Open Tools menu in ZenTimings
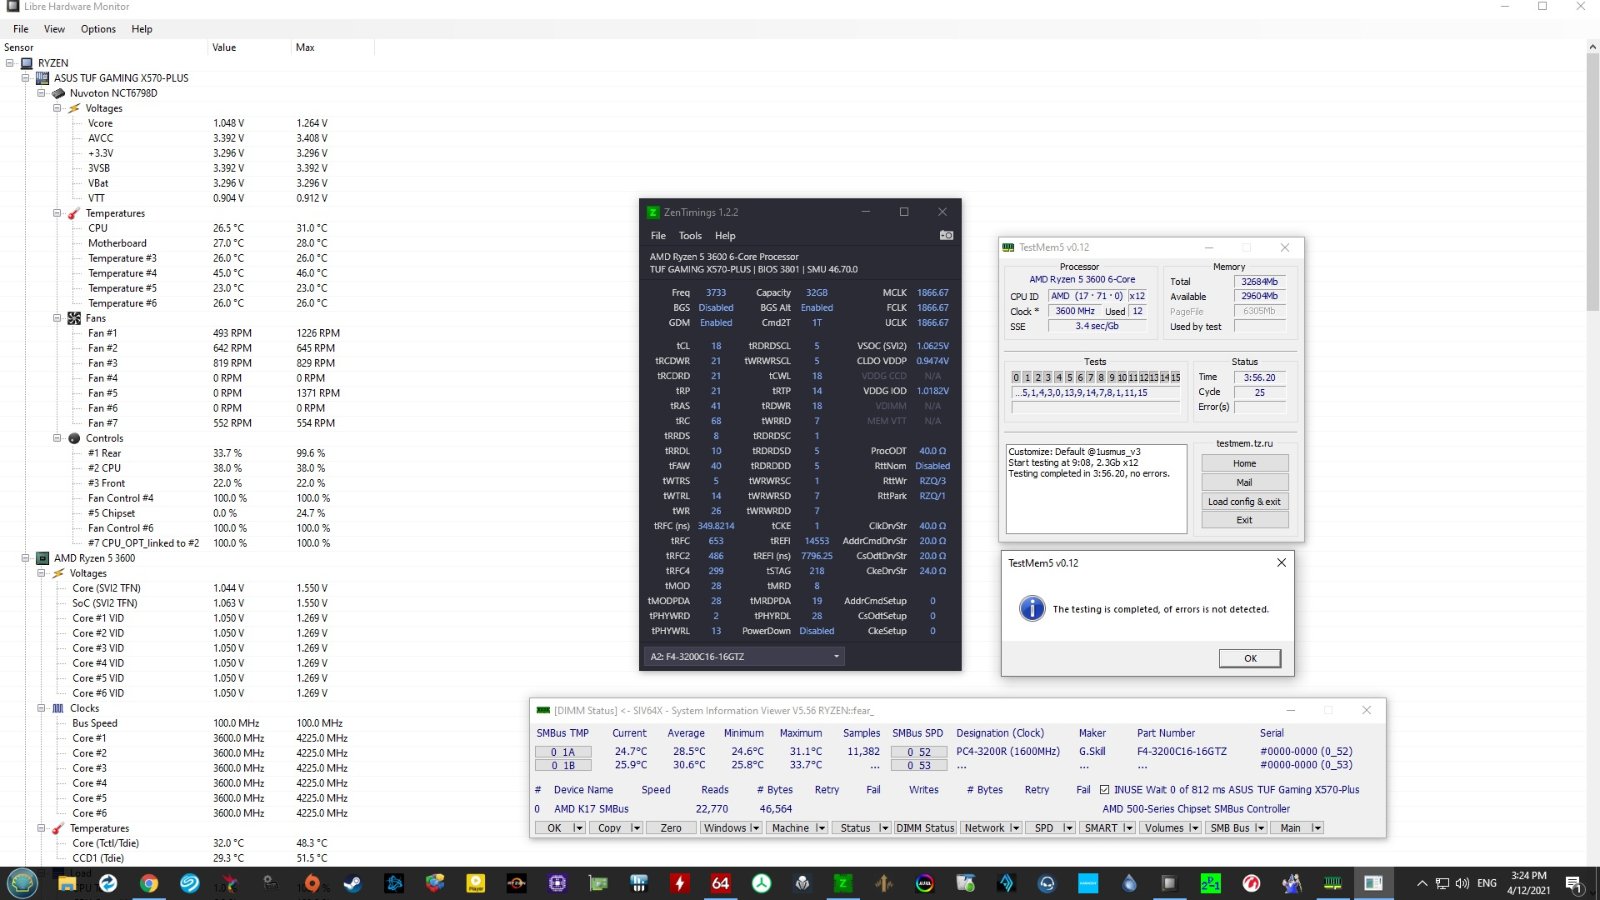Image resolution: width=1600 pixels, height=900 pixels. click(x=690, y=236)
